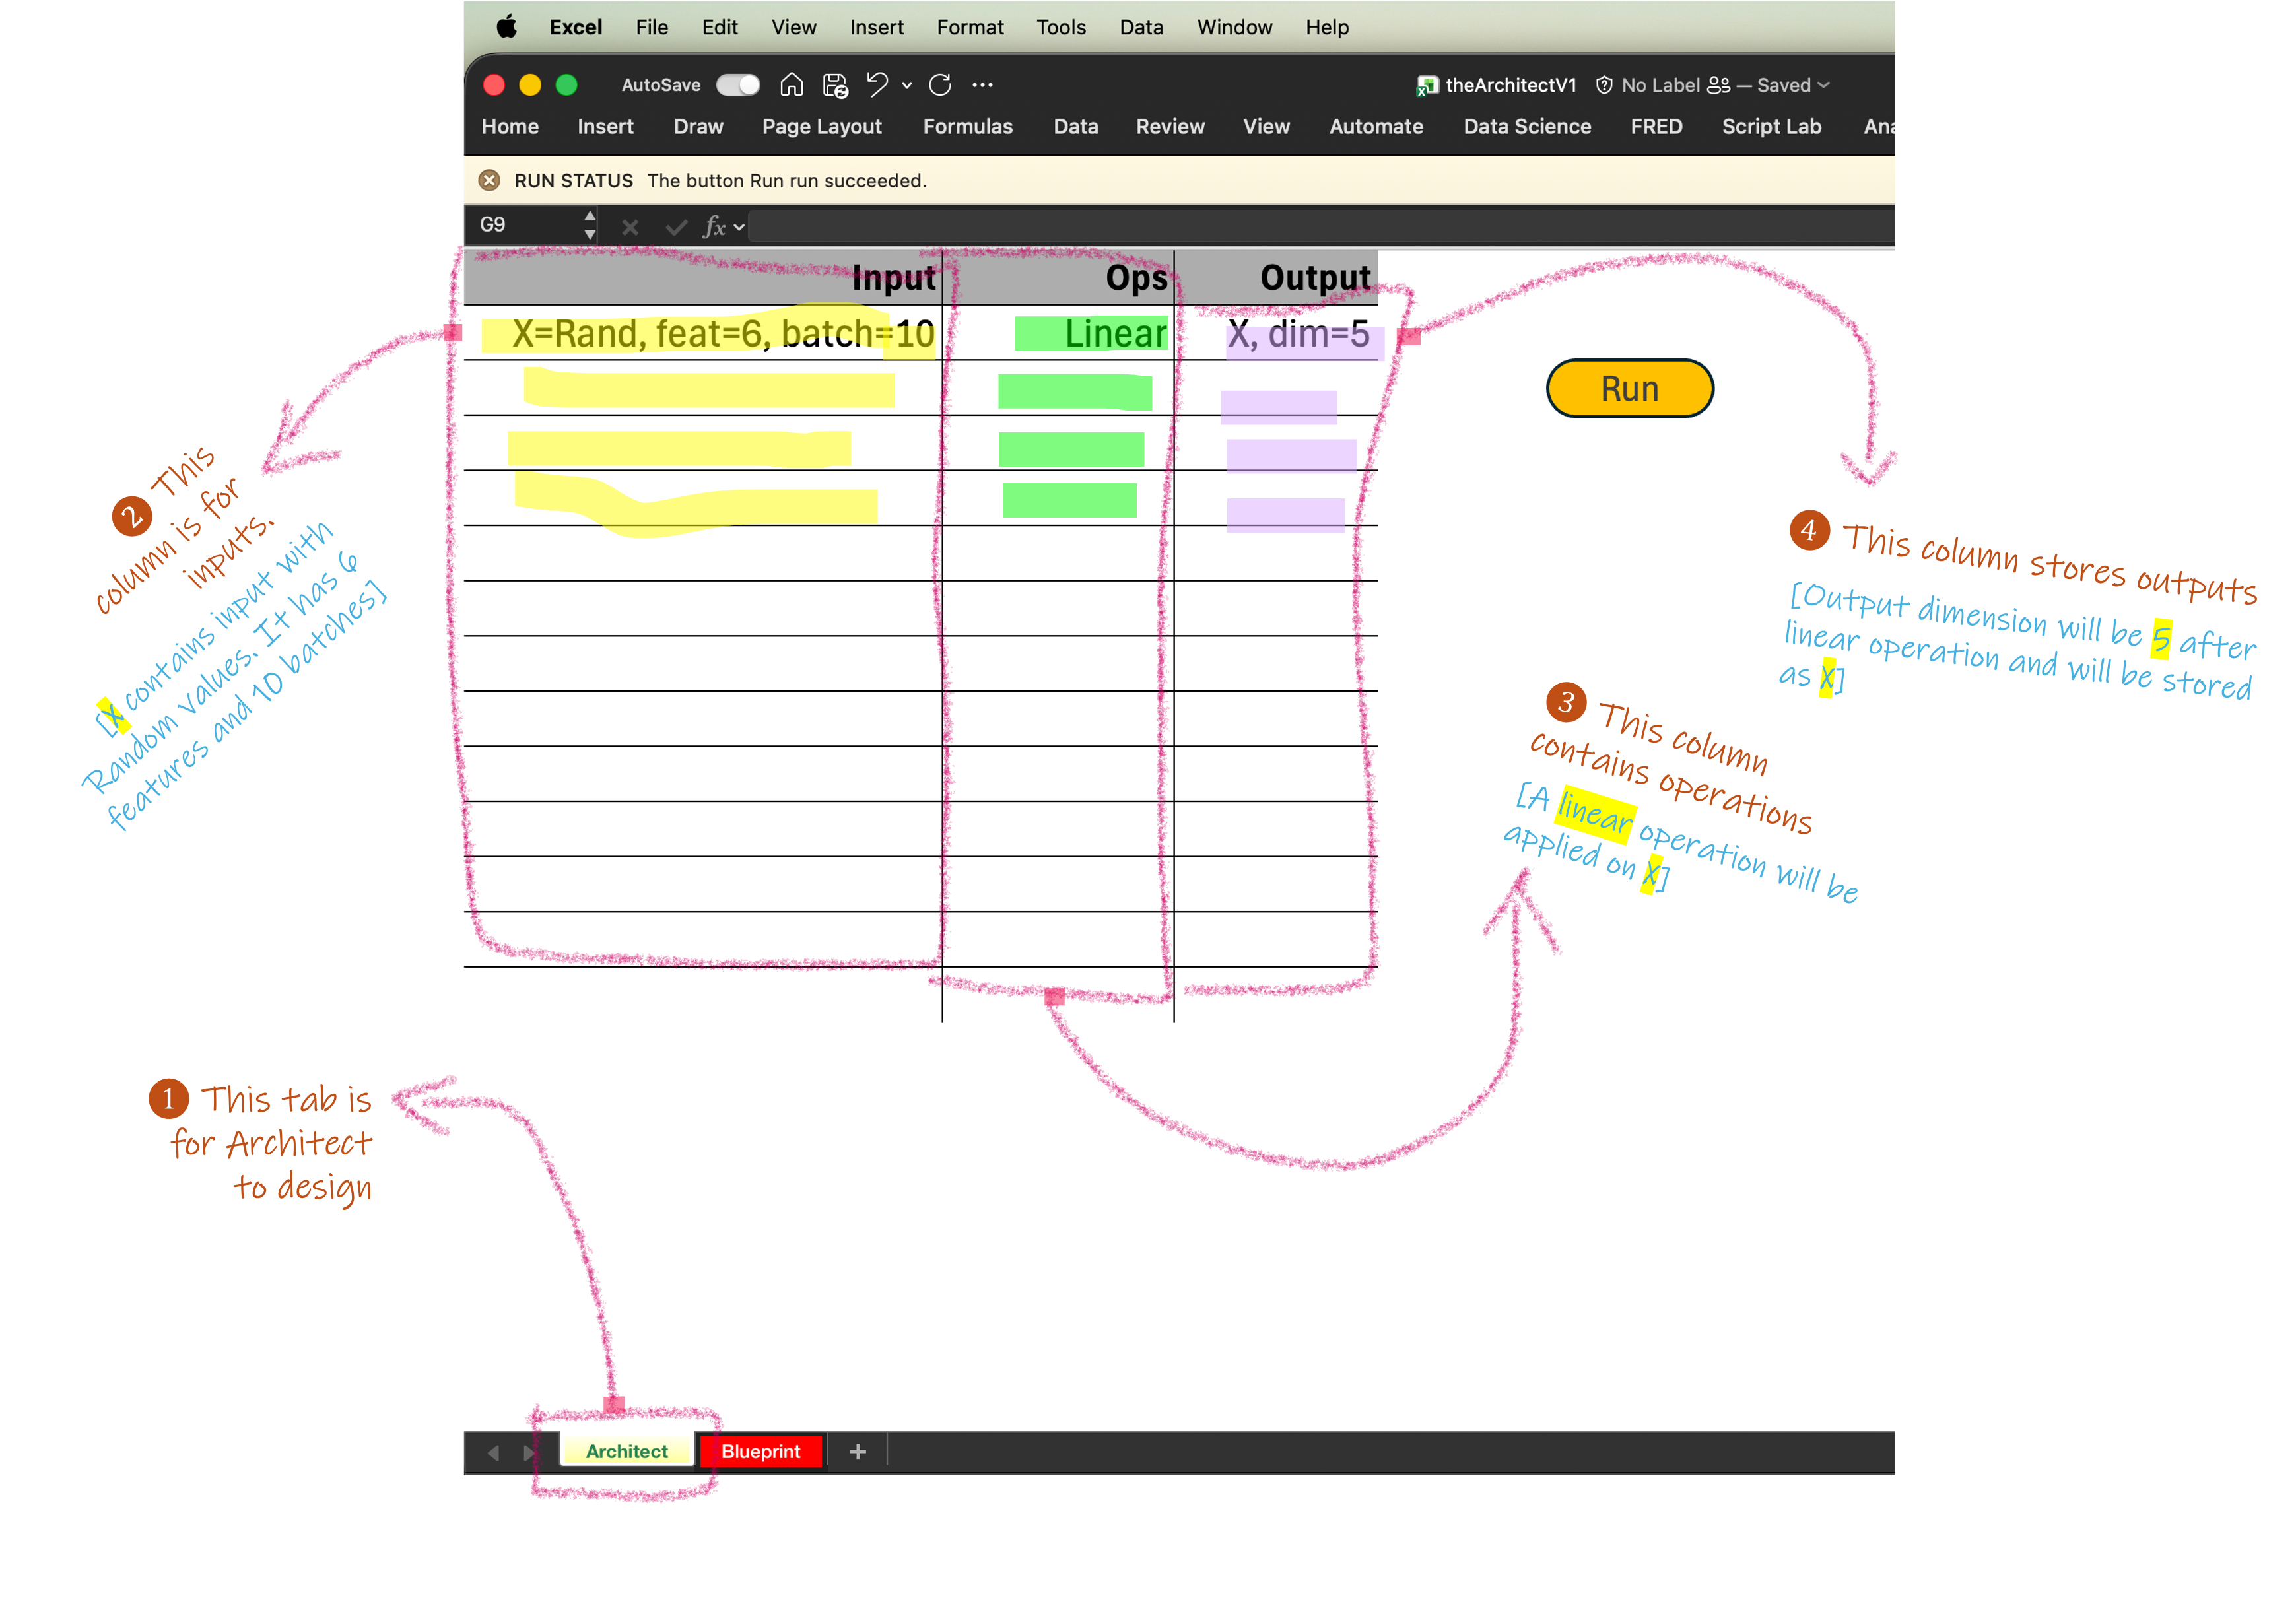The image size is (2296, 1606).
Task: Open the Script Lab ribbon tab
Action: [x=1771, y=127]
